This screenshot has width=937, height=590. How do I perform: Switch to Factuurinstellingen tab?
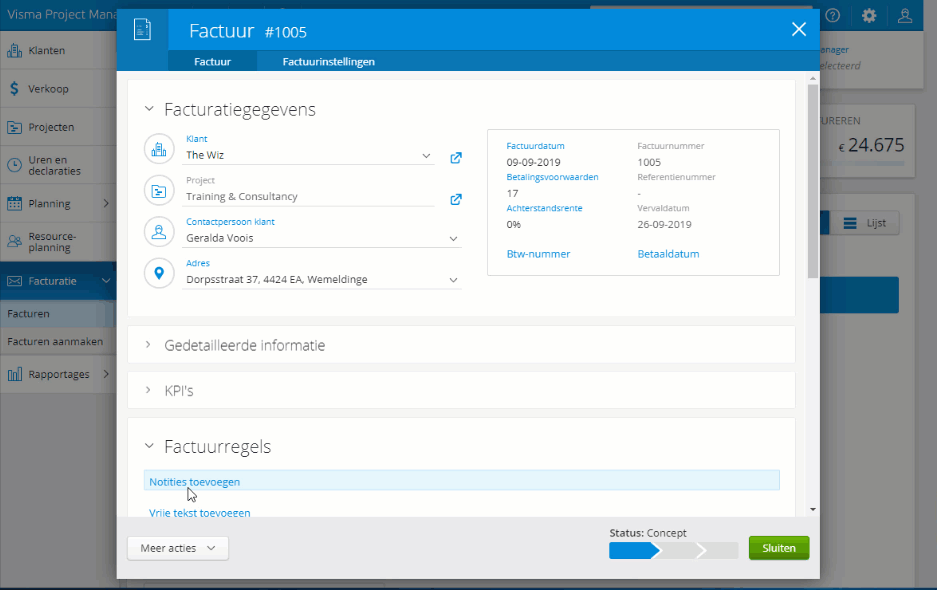[x=329, y=62]
